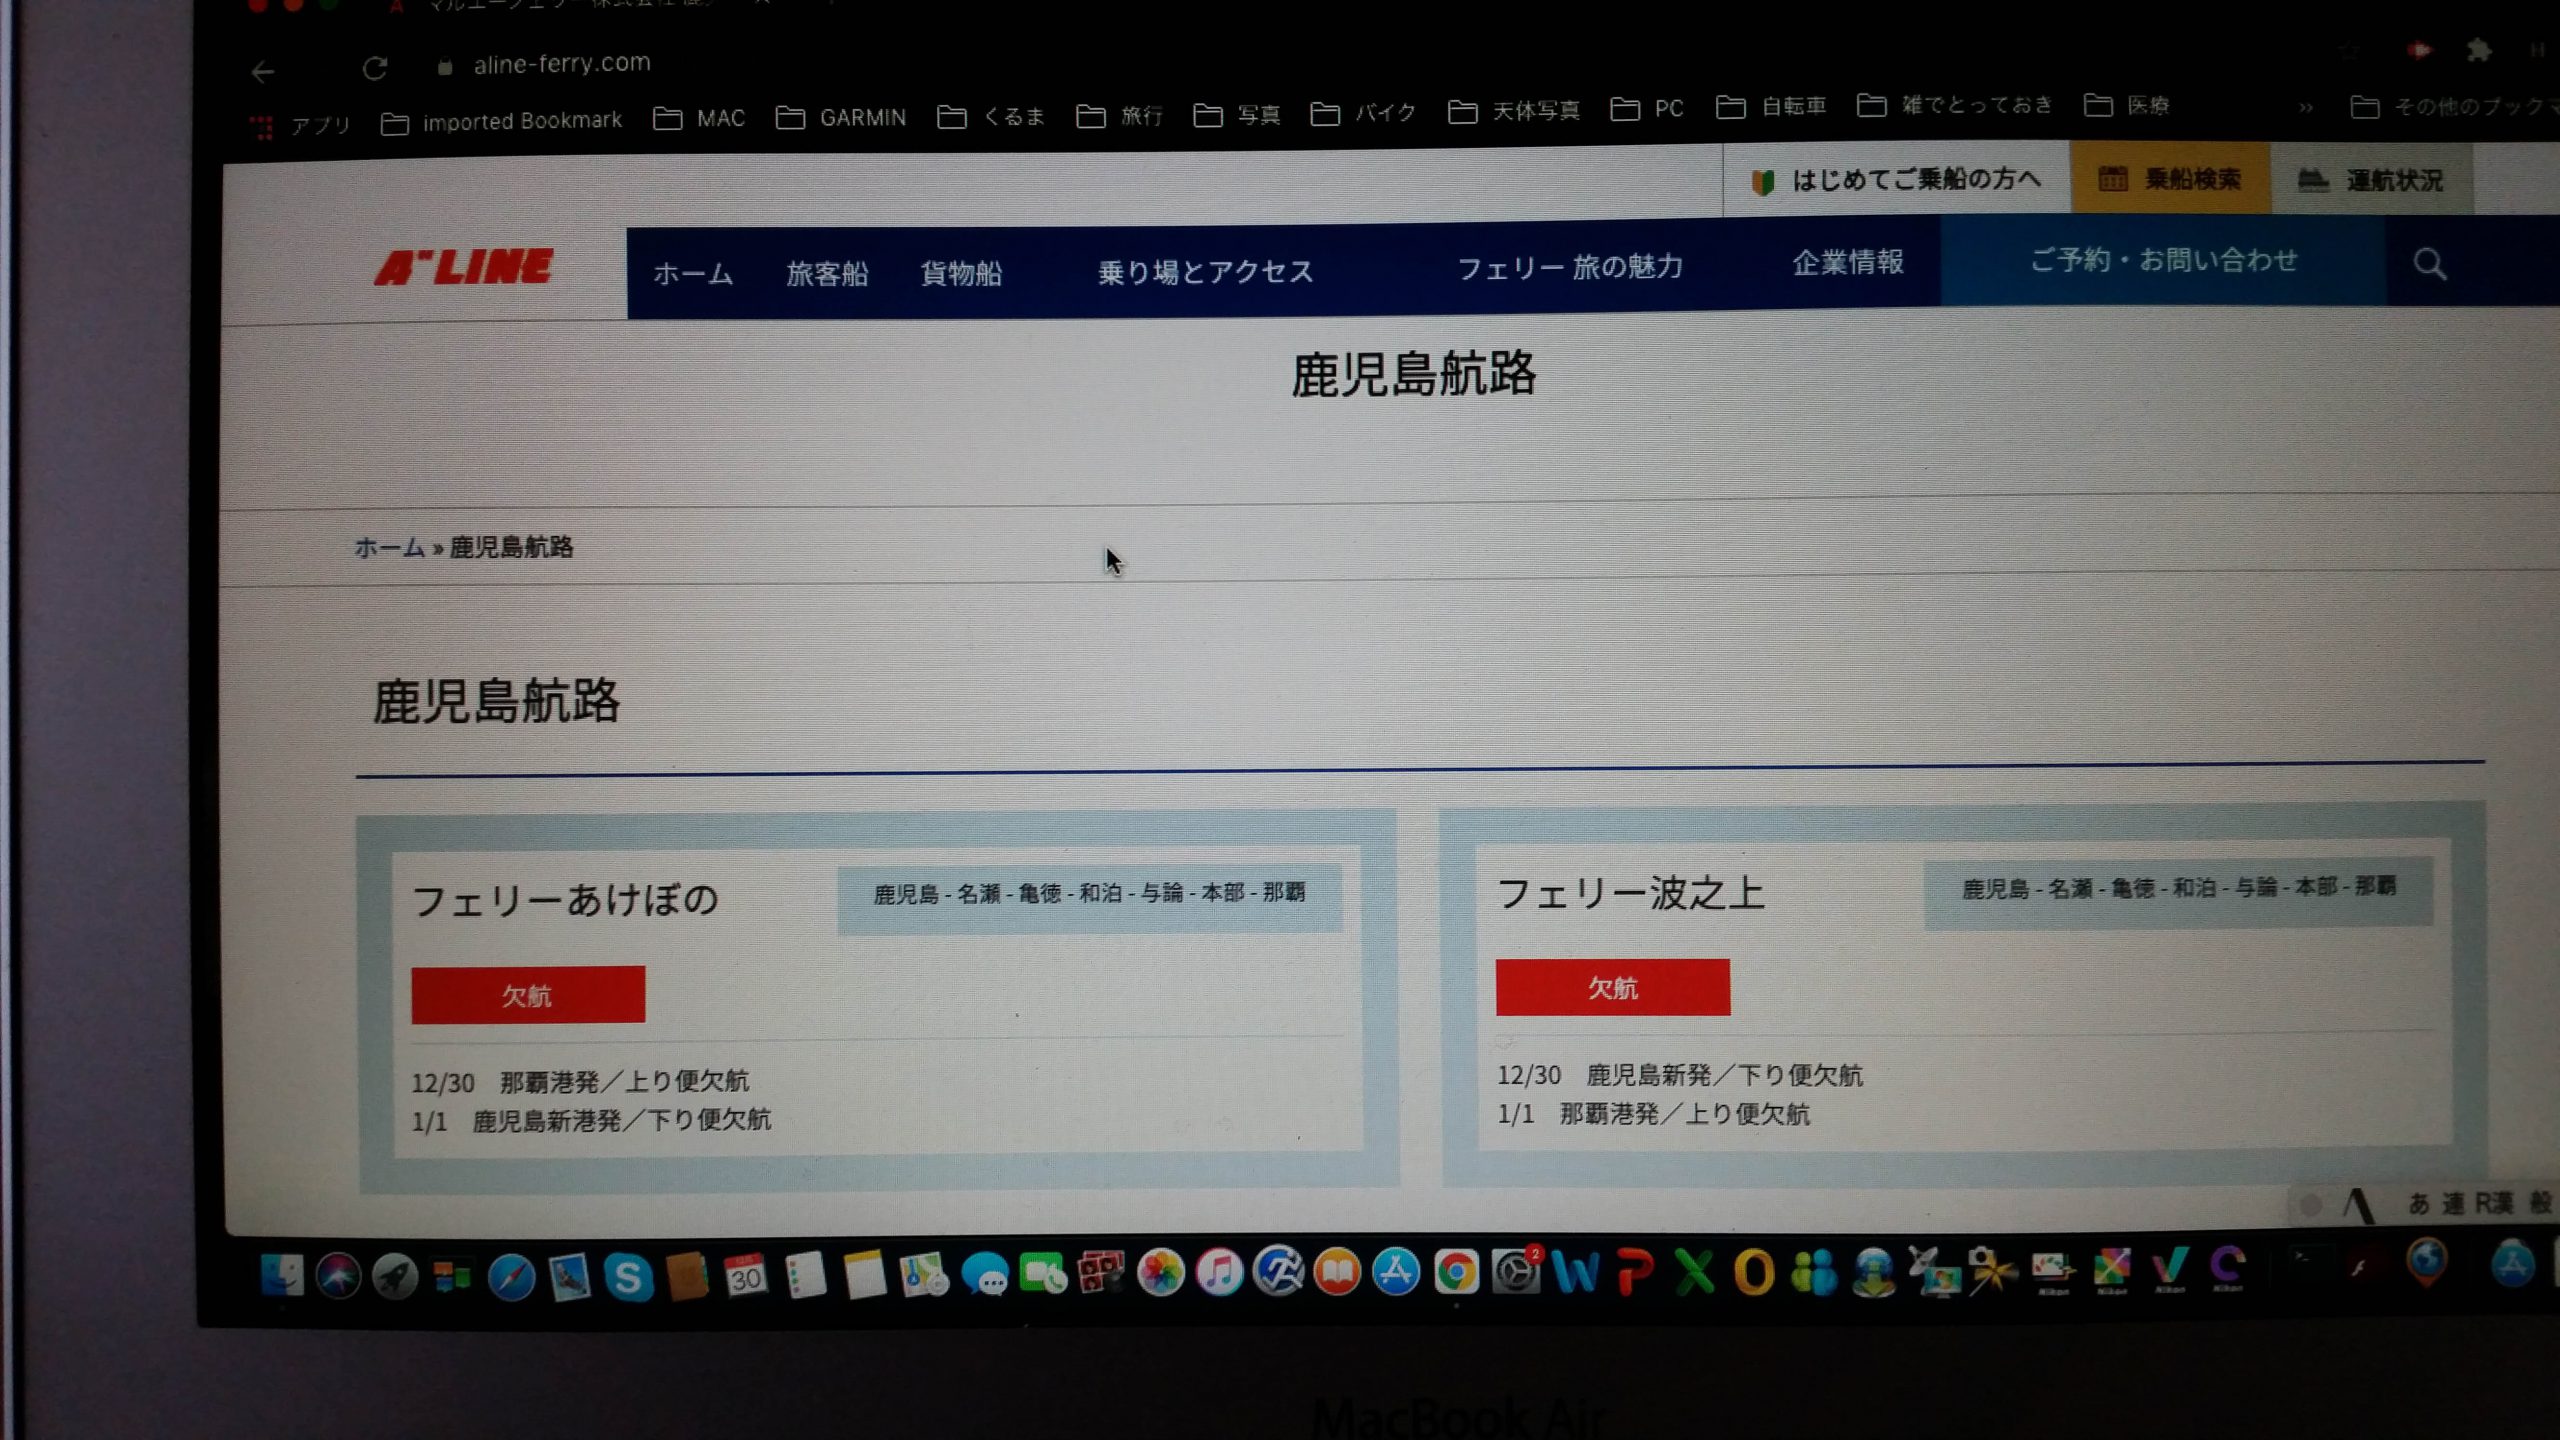2560x1440 pixels.
Task: Click the フェリー波之上 heading
Action: [x=1630, y=893]
